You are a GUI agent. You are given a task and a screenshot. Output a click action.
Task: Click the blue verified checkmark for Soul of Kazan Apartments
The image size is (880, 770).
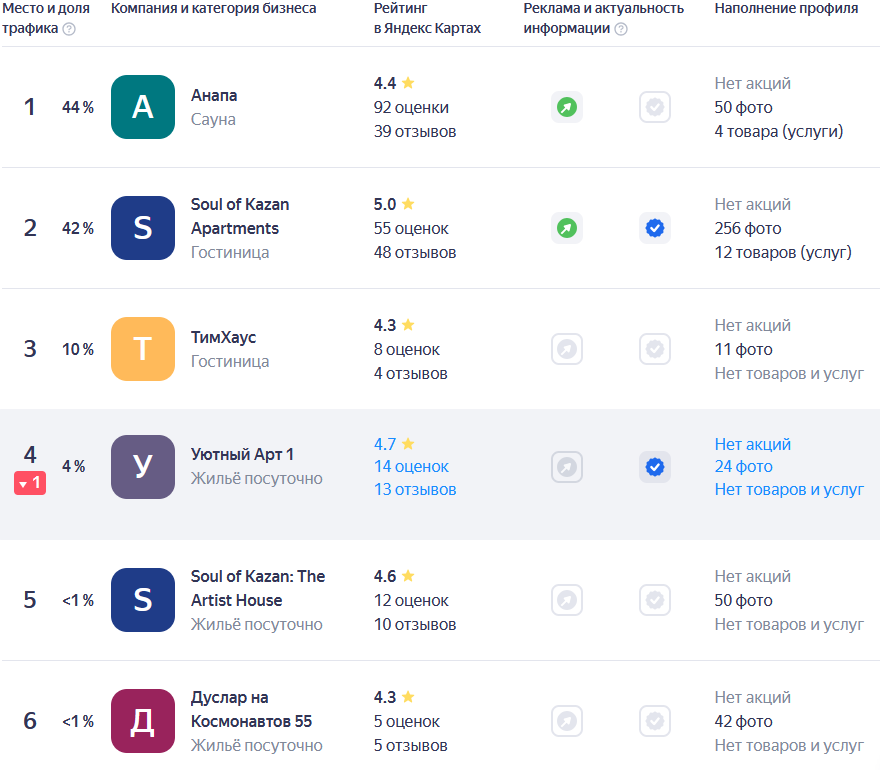[x=655, y=228]
